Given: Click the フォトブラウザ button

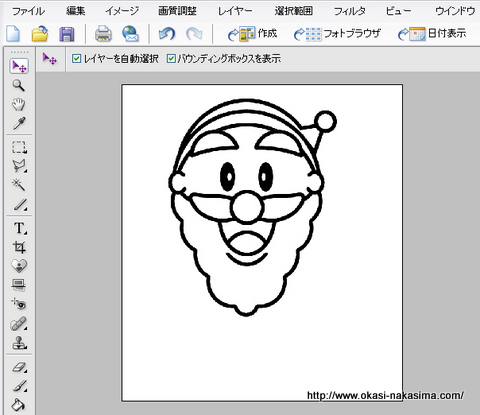Looking at the screenshot, I should tap(337, 34).
